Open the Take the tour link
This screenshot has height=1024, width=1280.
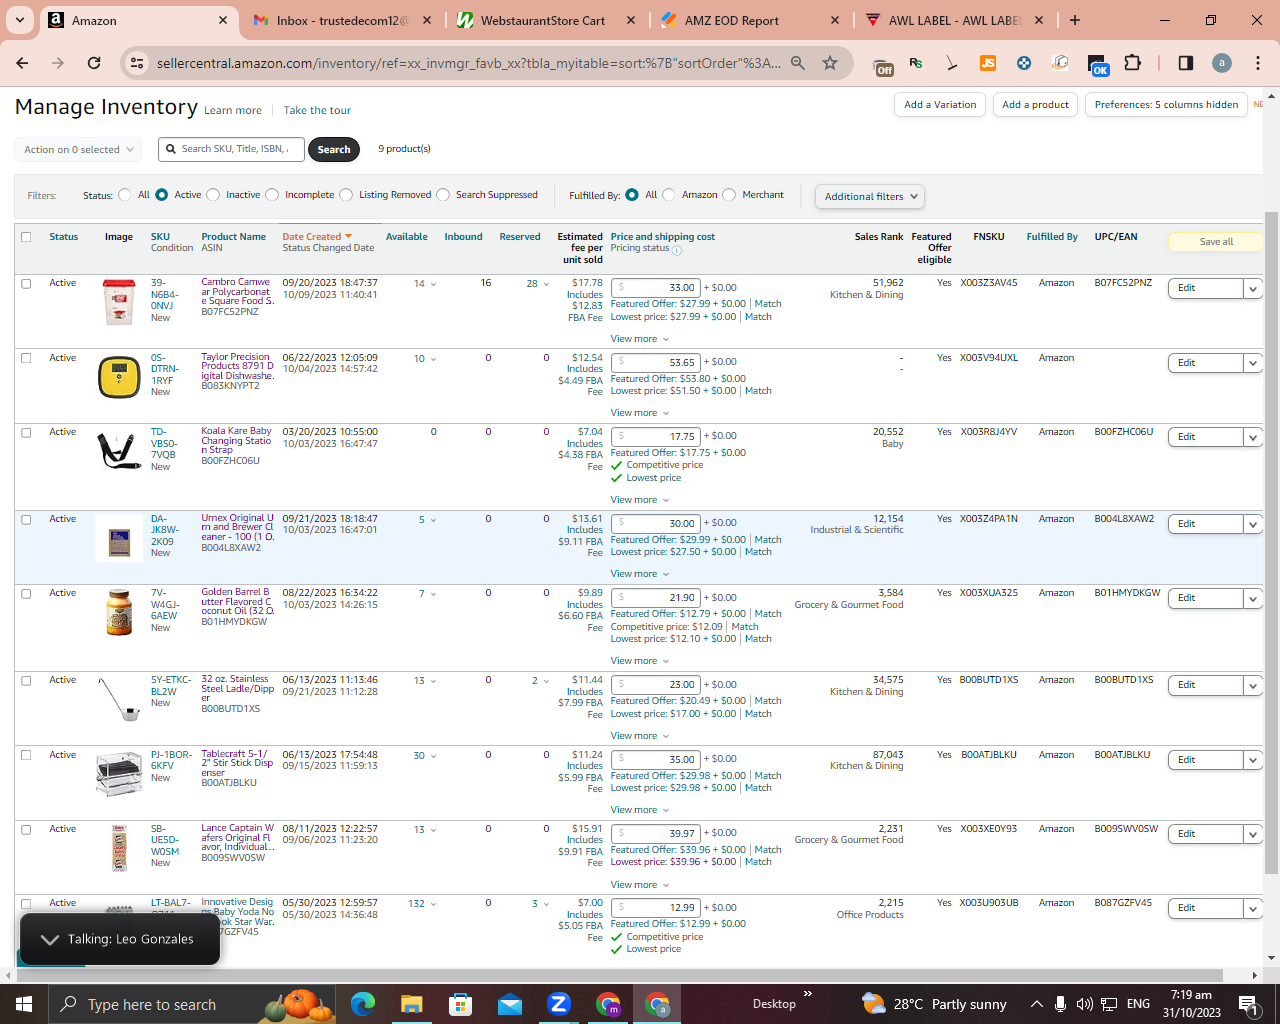coord(317,111)
